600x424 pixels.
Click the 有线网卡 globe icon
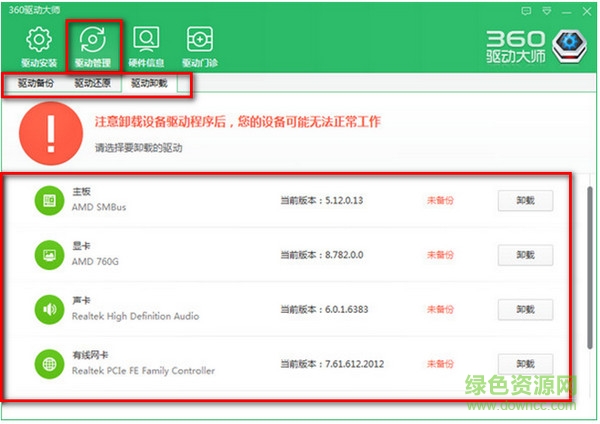point(47,363)
